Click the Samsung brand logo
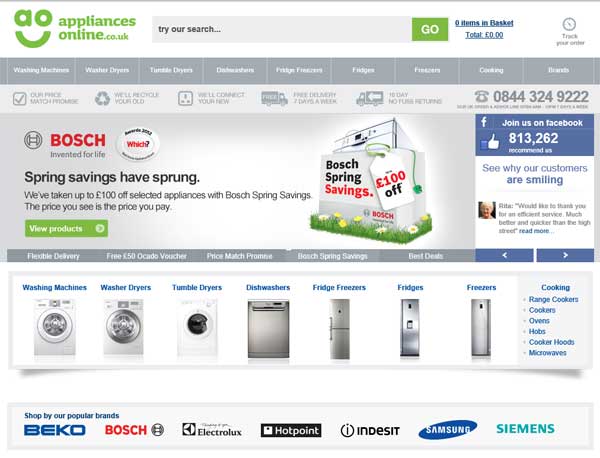 (x=448, y=430)
